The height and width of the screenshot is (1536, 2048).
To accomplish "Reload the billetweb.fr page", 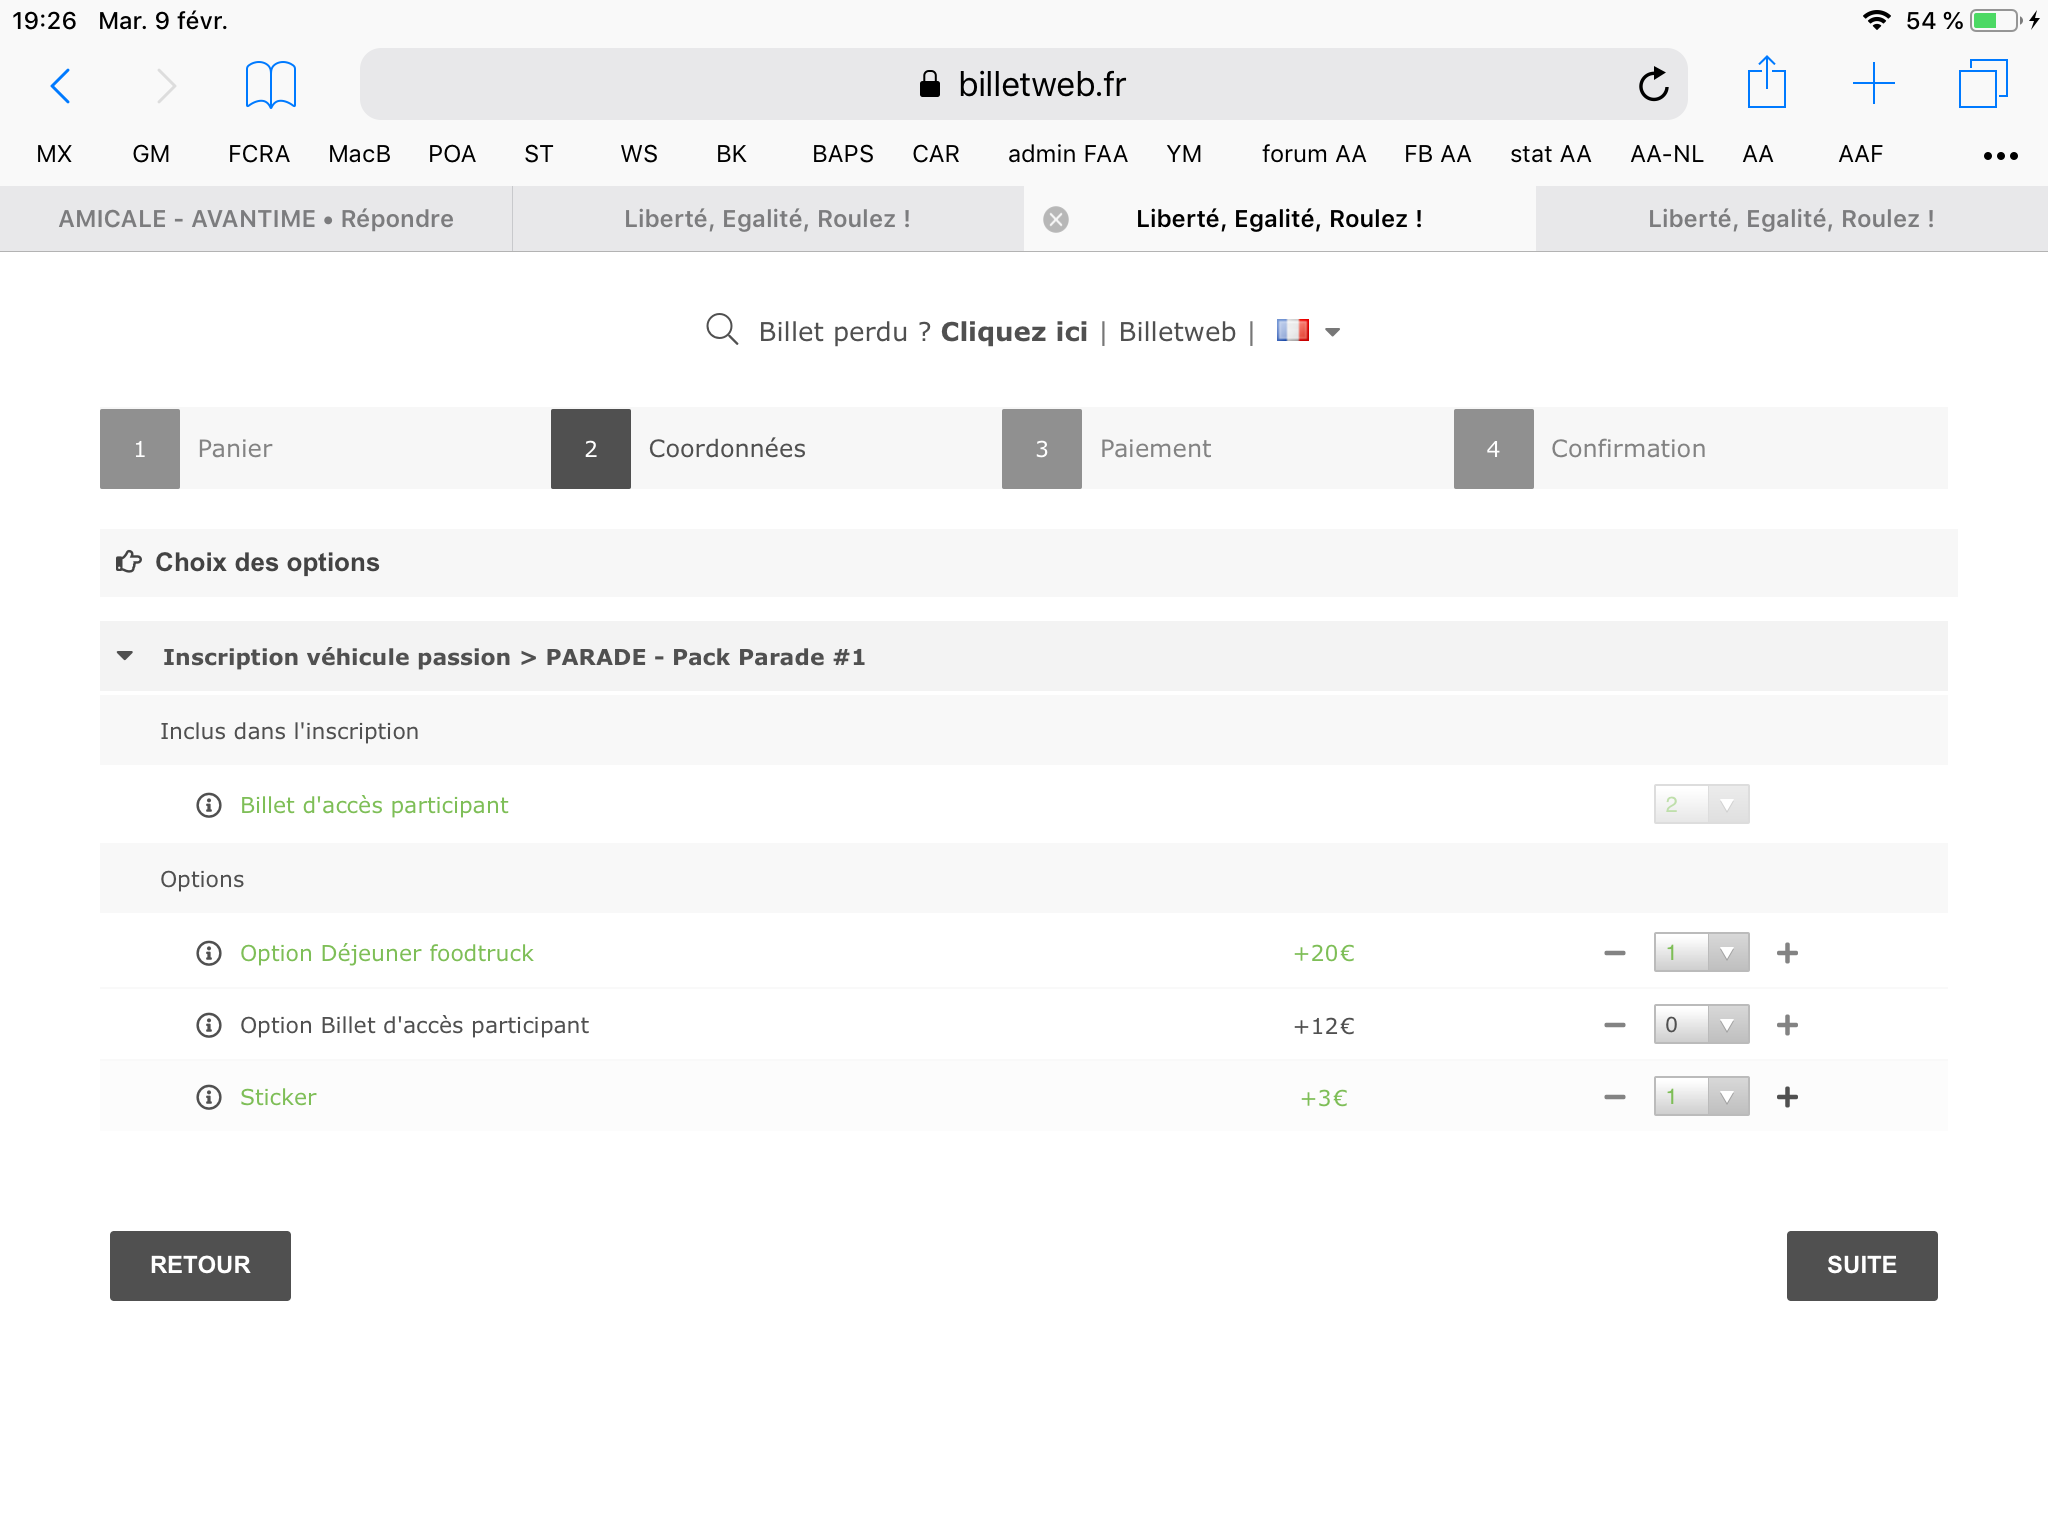I will tap(1653, 85).
